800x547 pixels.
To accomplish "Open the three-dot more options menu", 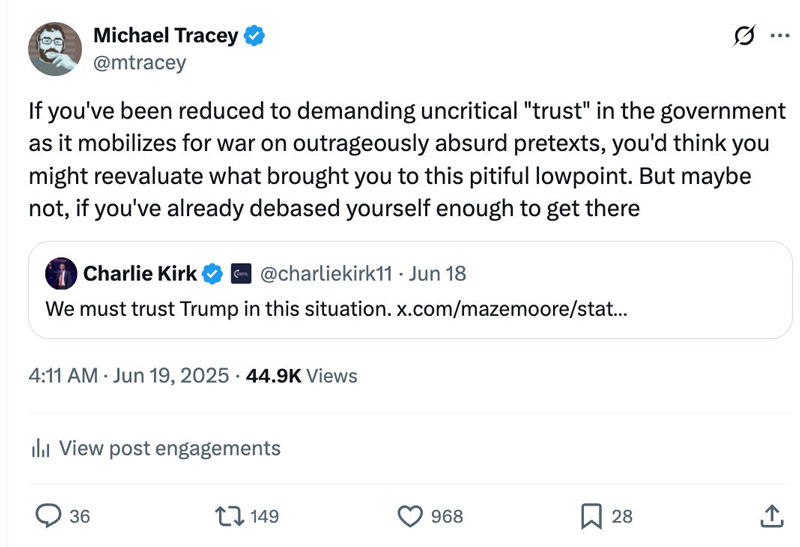I will 779,37.
